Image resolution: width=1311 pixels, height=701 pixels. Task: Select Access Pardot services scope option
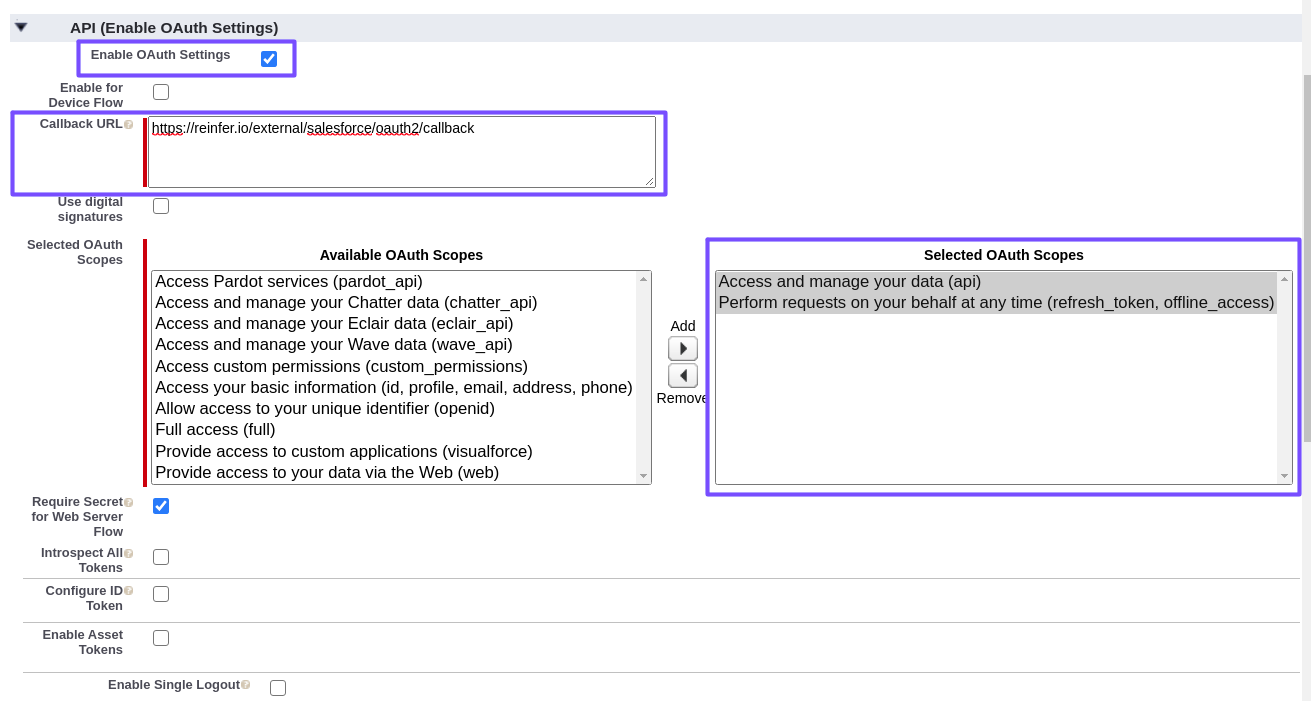289,282
